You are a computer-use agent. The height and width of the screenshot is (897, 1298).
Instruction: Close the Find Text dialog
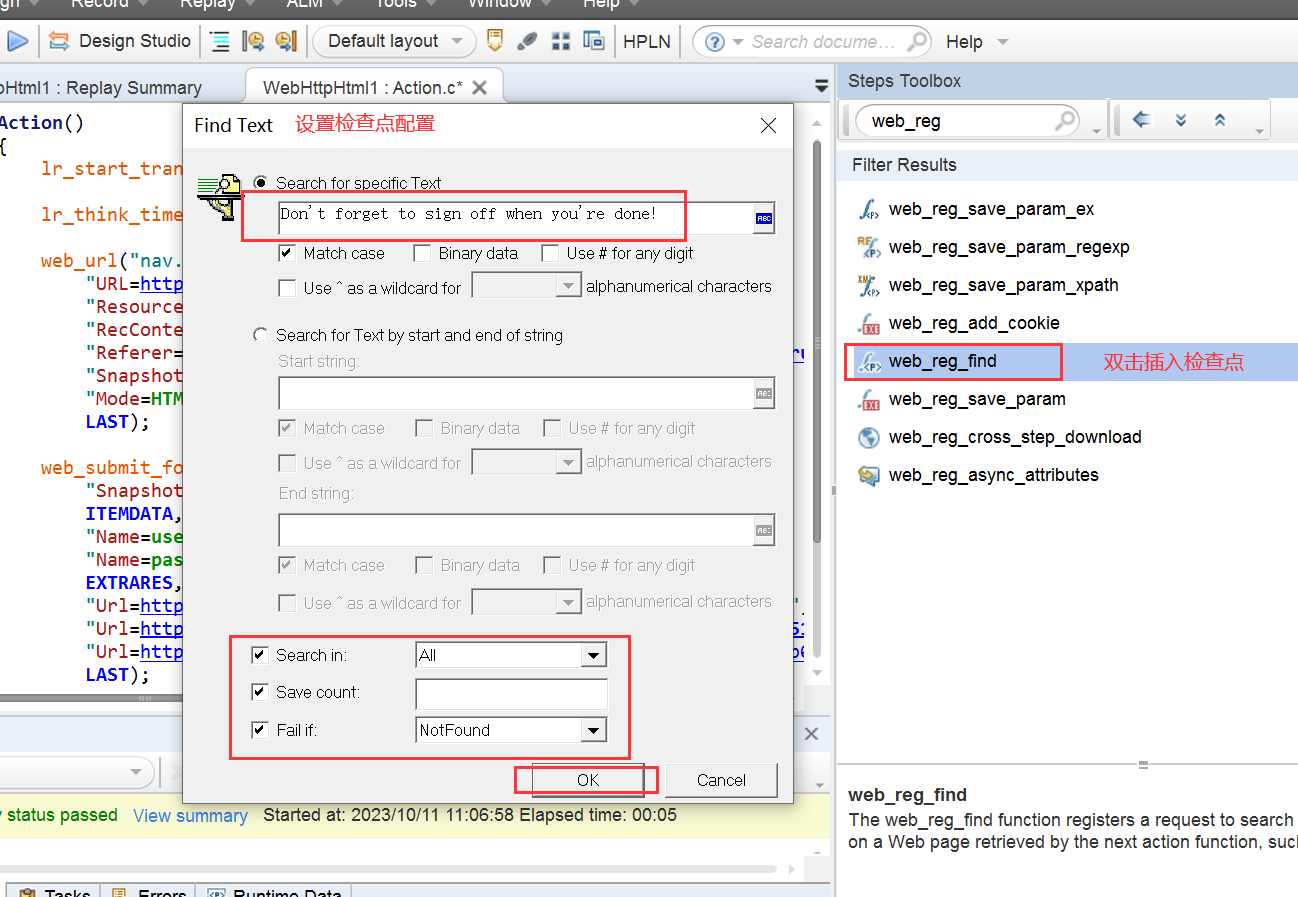click(x=768, y=126)
